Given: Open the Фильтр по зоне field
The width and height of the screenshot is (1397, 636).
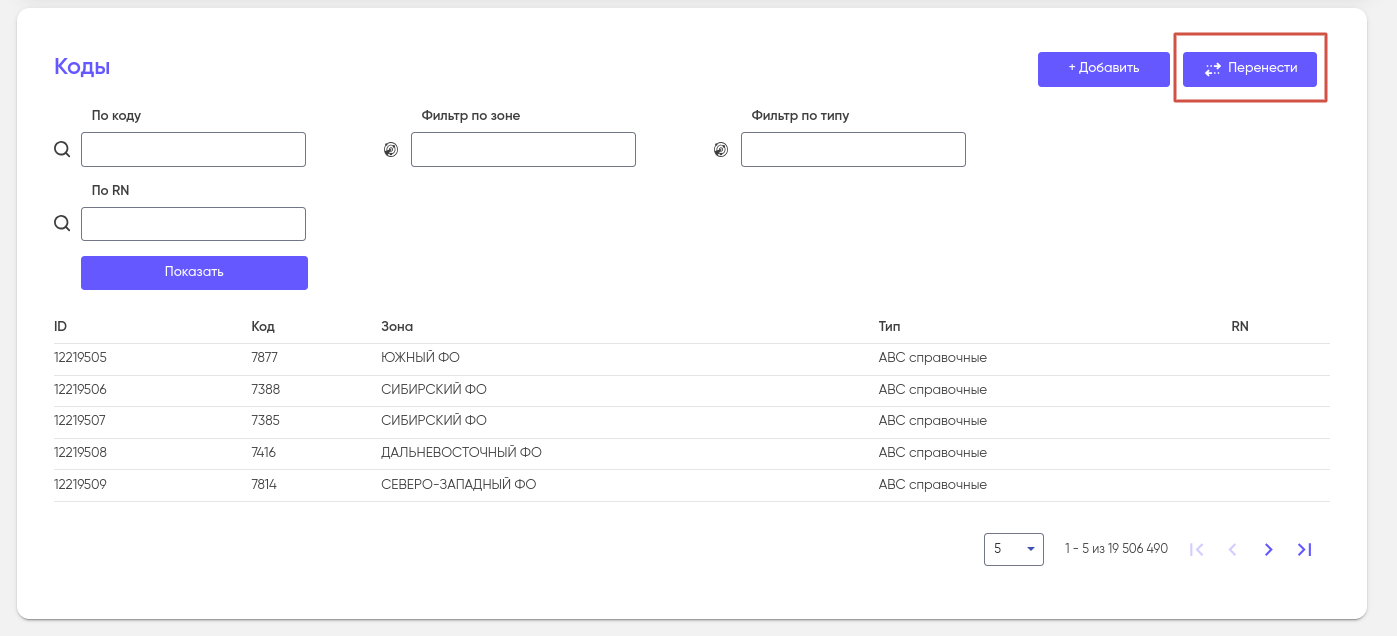Looking at the screenshot, I should click(x=523, y=150).
